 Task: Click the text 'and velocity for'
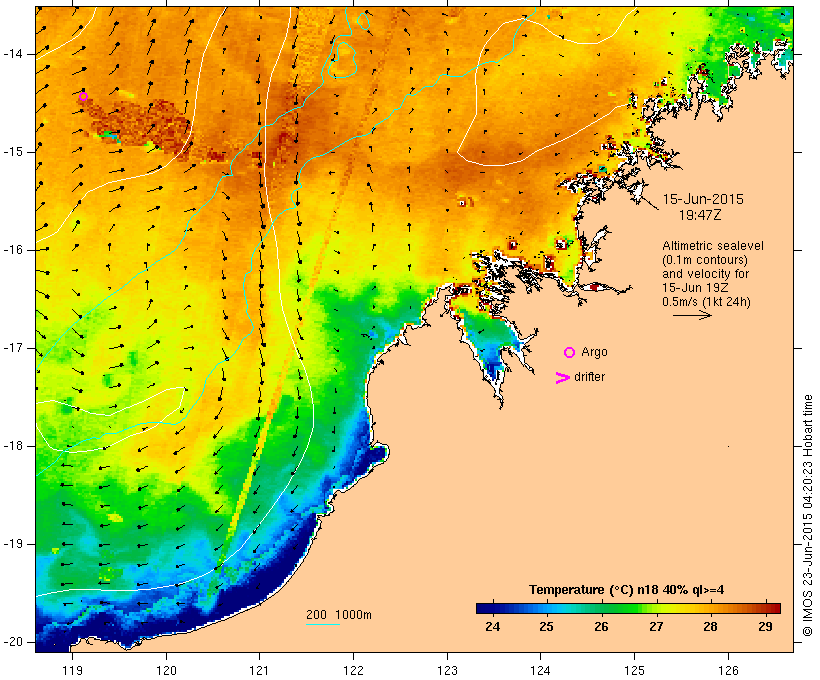[705, 274]
